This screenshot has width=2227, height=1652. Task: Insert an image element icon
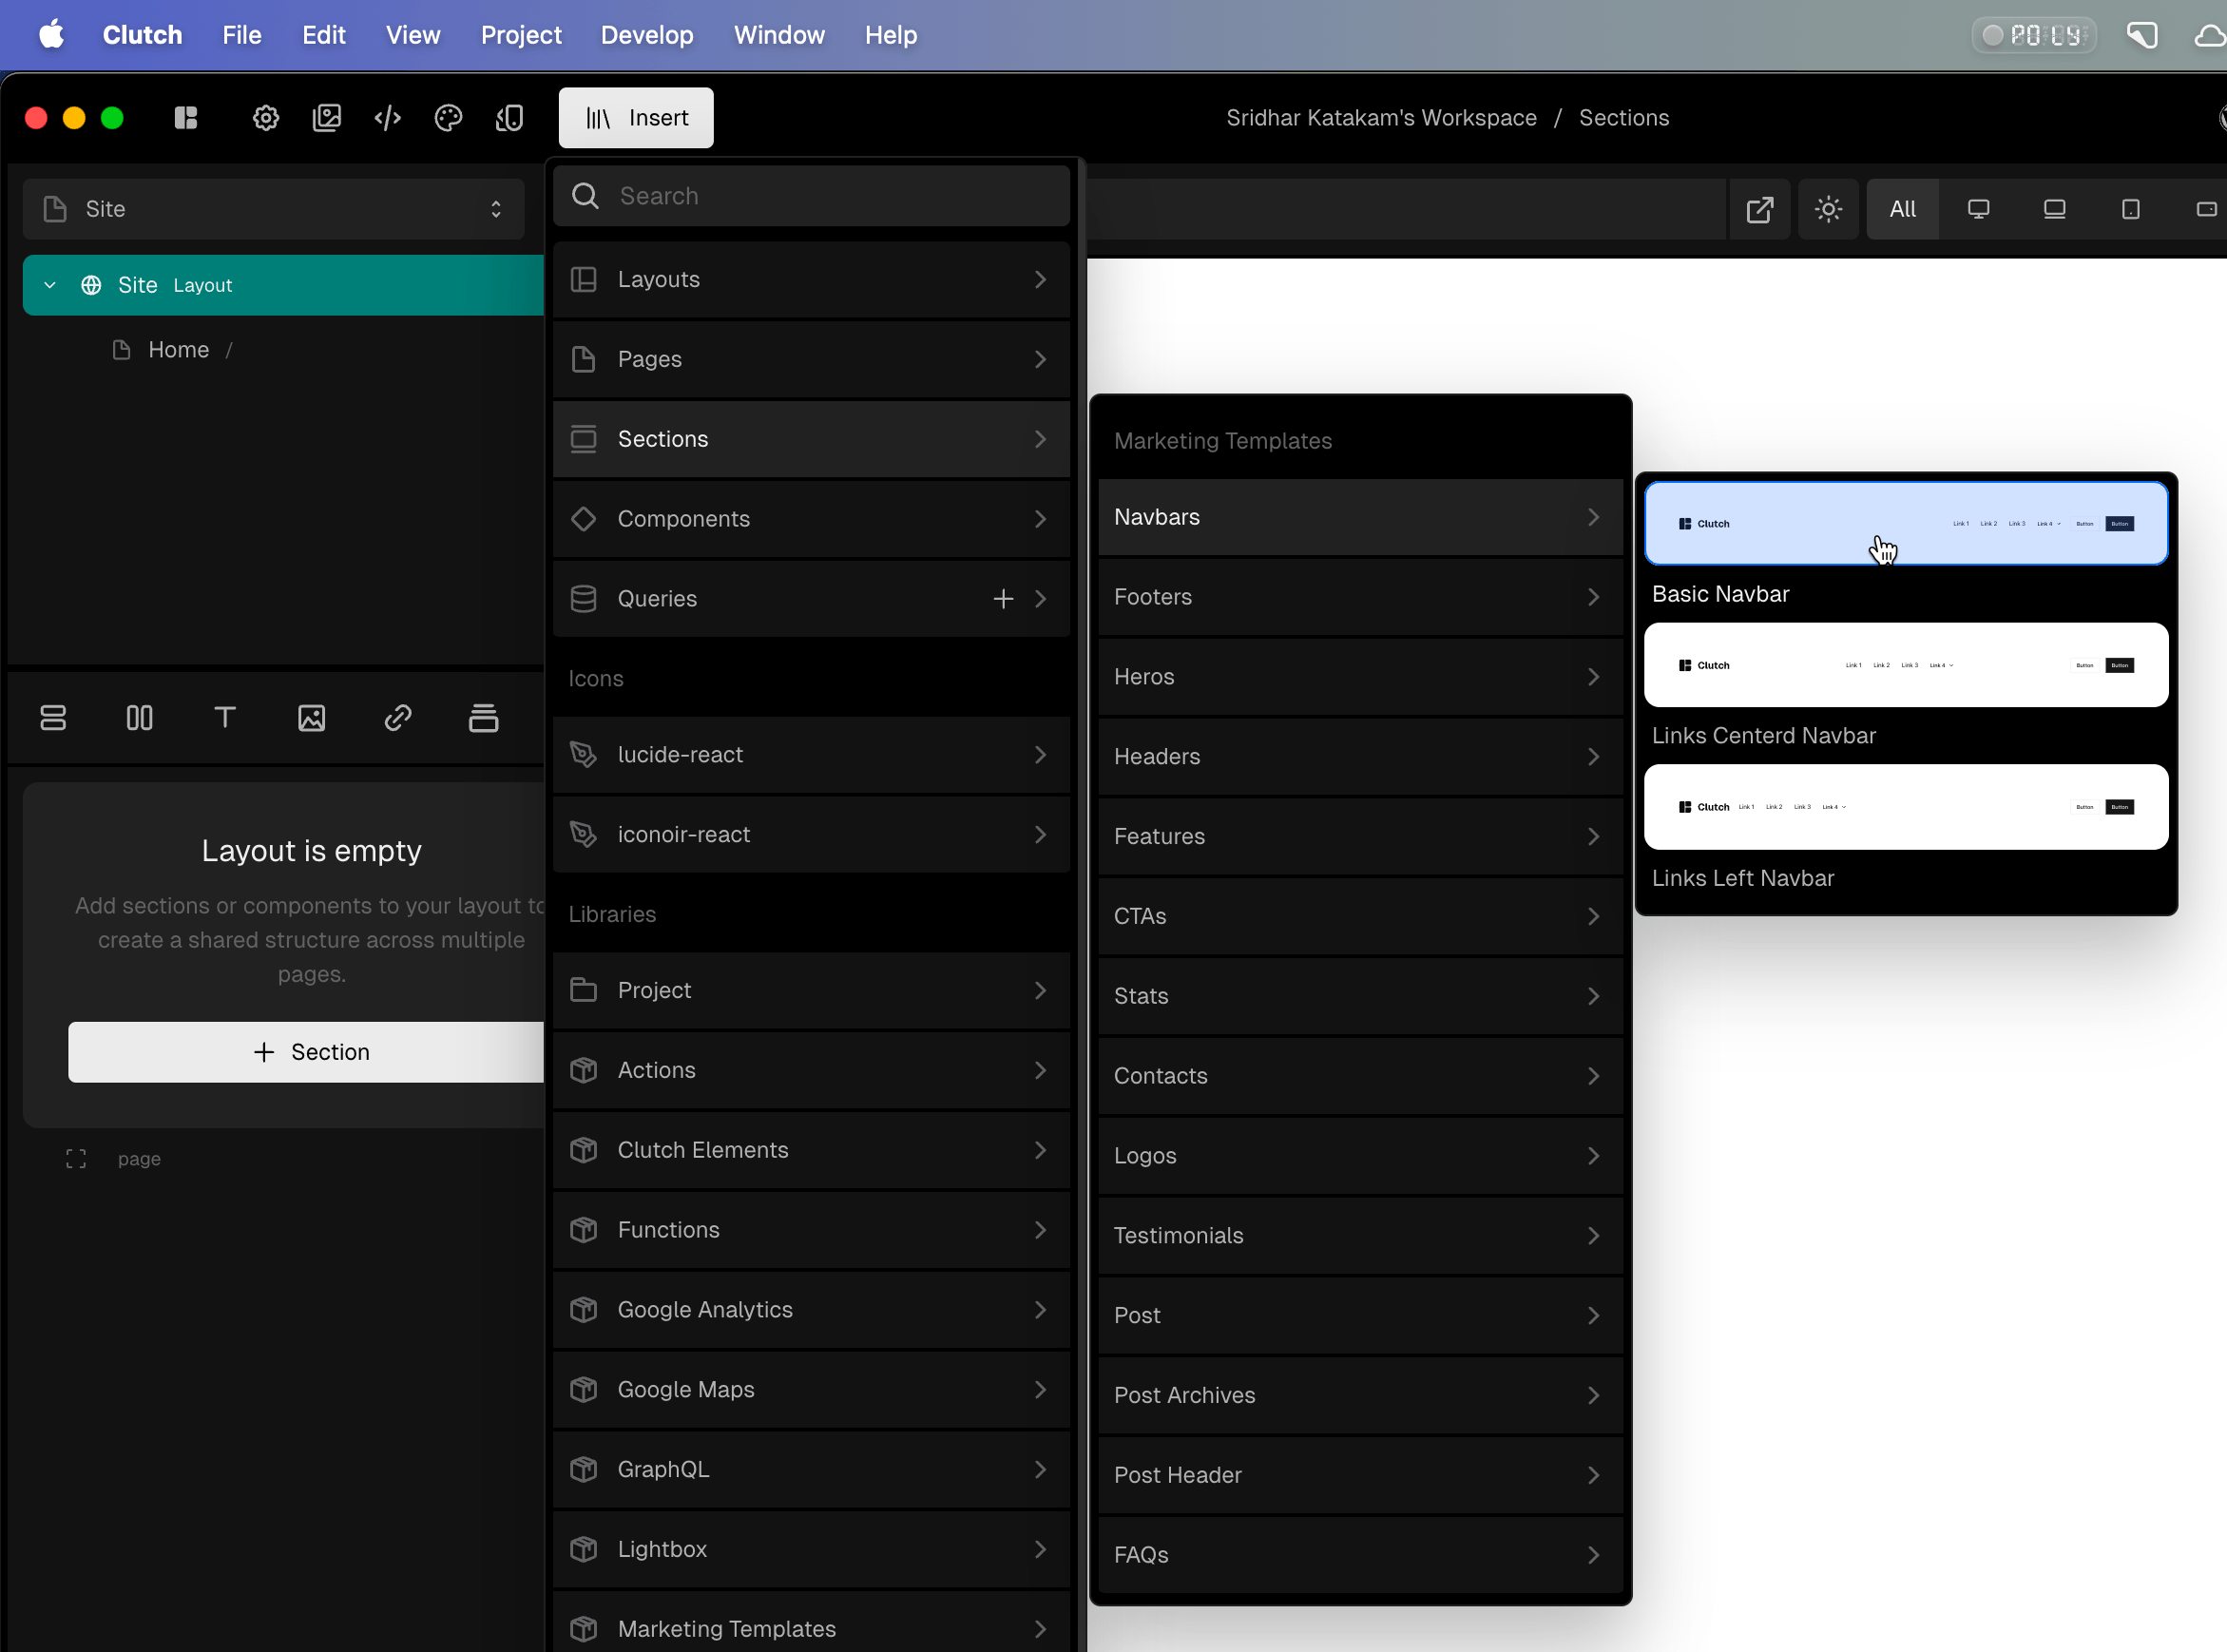pos(312,718)
